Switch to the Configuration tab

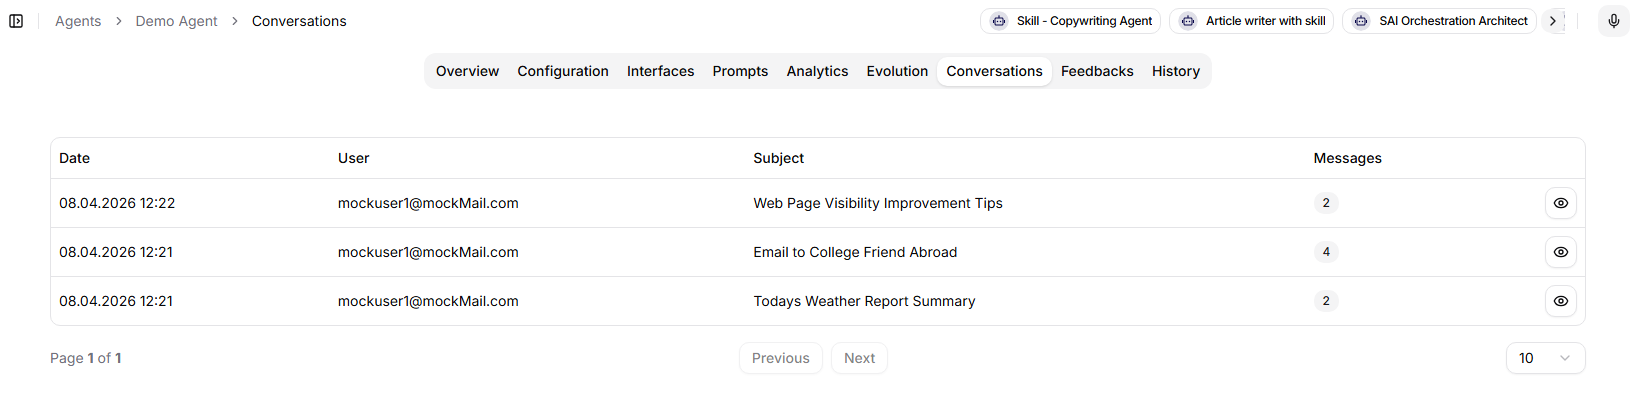tap(563, 71)
